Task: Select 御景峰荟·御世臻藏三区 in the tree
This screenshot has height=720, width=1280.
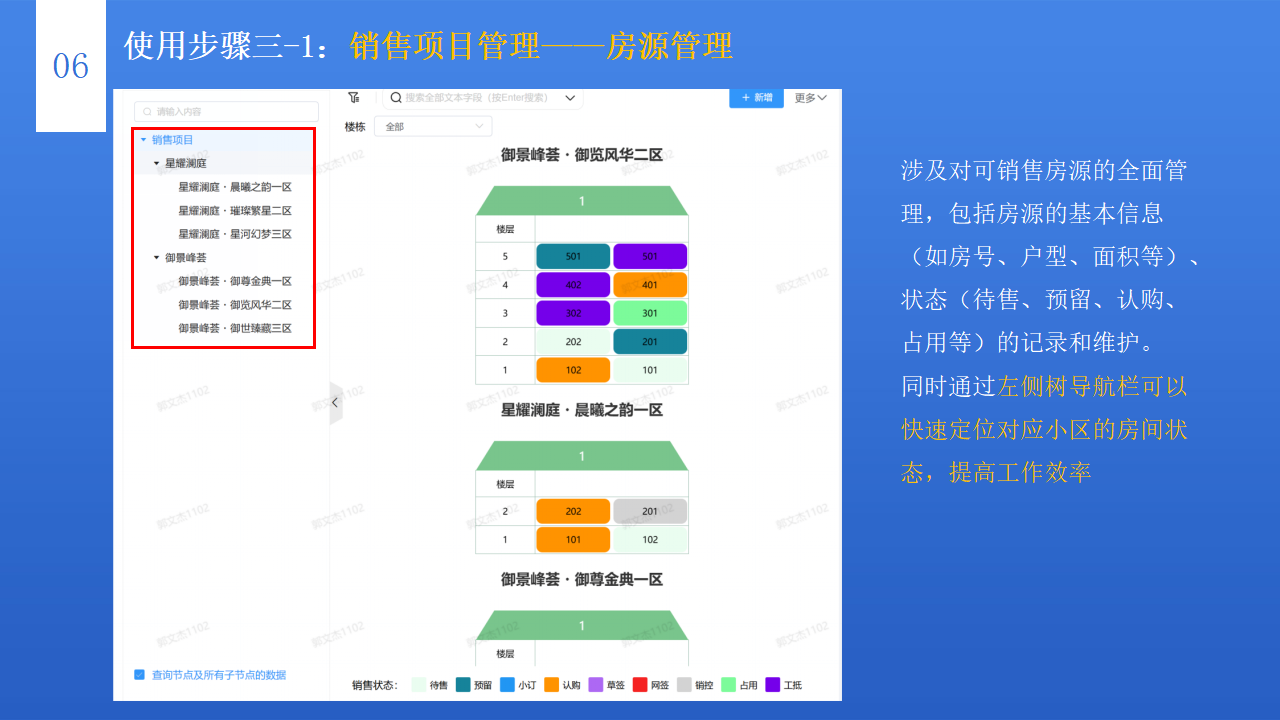Action: pos(233,328)
